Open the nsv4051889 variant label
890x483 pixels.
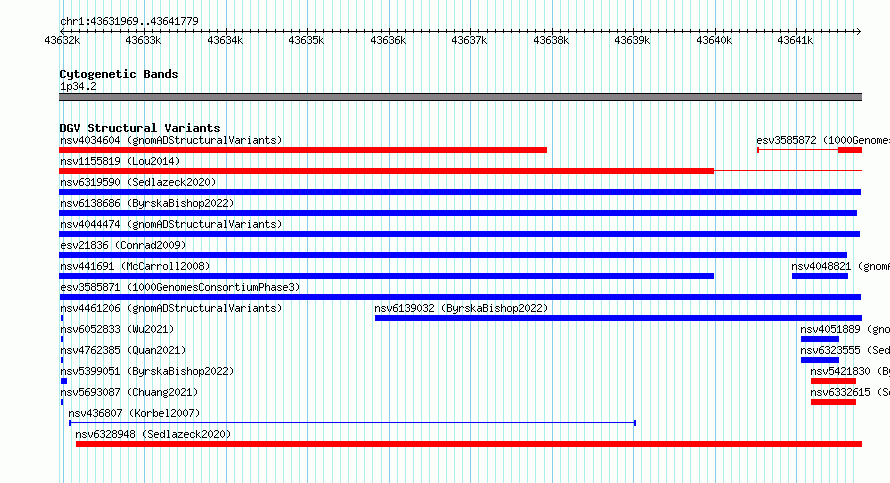(845, 329)
